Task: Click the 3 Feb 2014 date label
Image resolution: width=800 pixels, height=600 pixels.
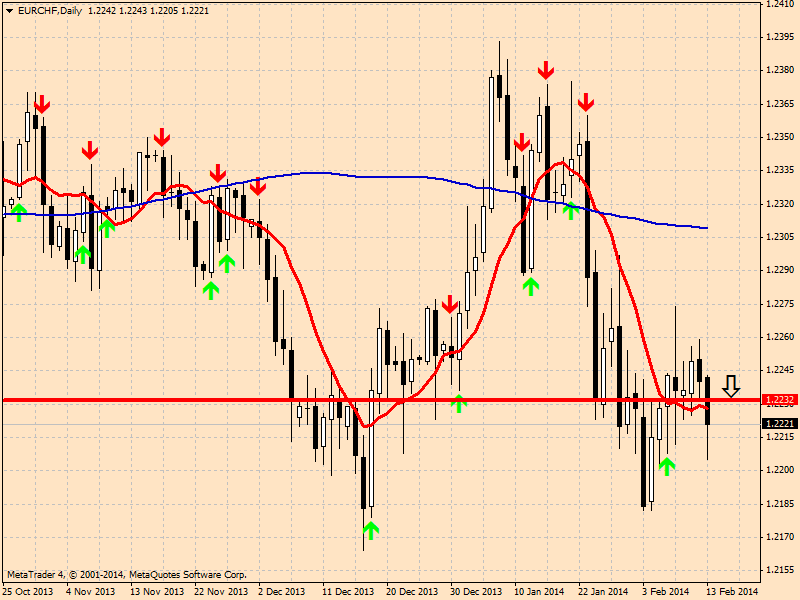Action: (x=666, y=592)
